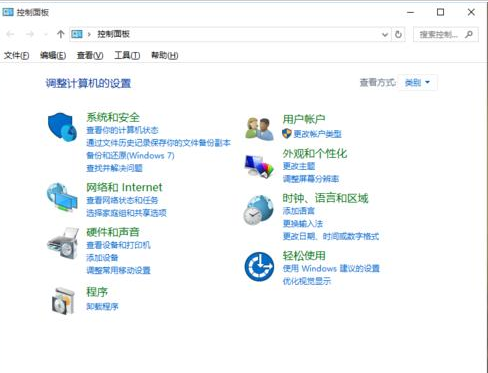Click 使用 Windows 建议的设置 link

(x=331, y=268)
